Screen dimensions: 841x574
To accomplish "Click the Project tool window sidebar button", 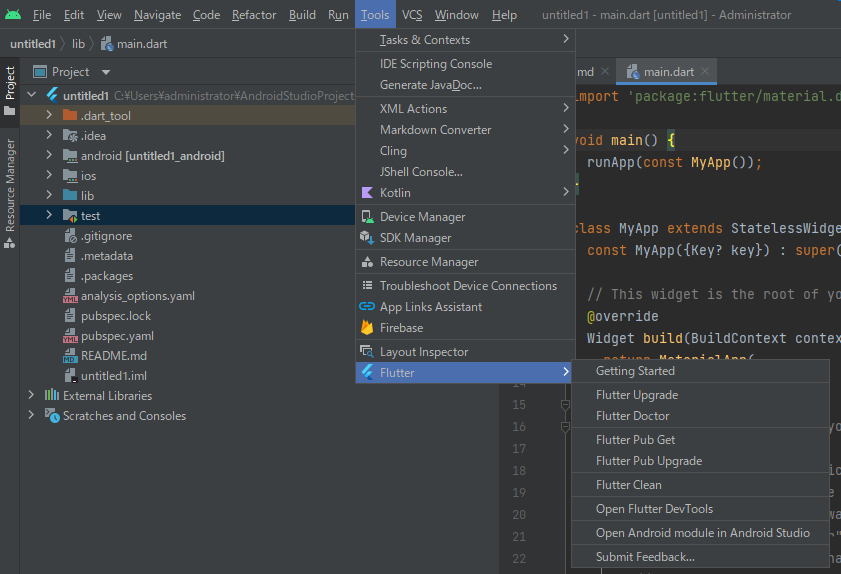I will click(10, 91).
